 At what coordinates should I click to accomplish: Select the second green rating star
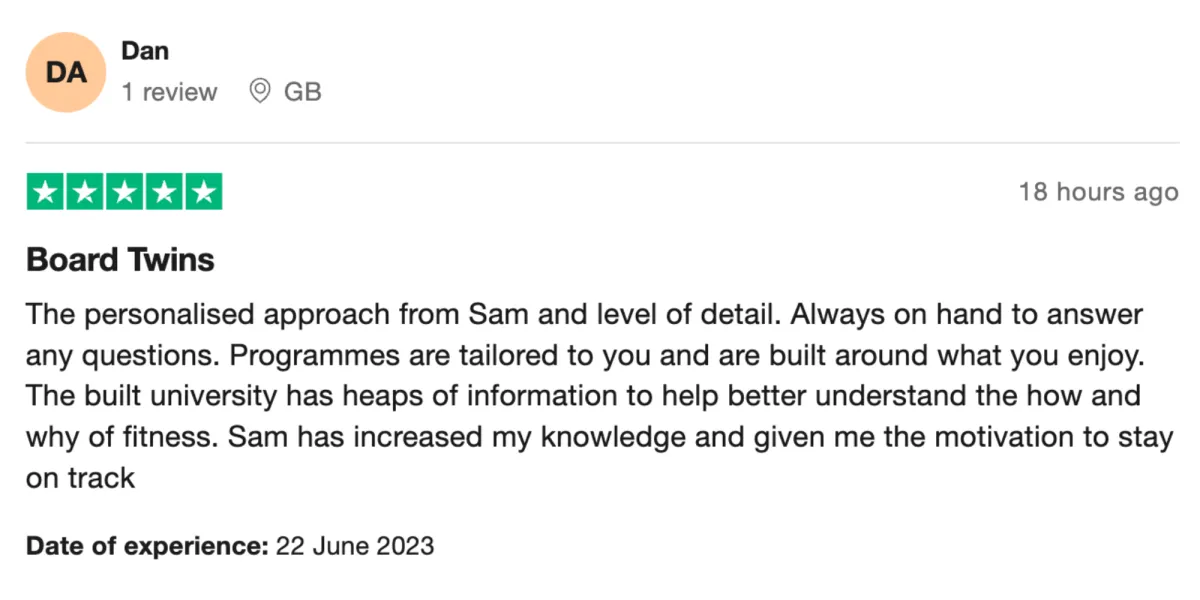tap(84, 192)
